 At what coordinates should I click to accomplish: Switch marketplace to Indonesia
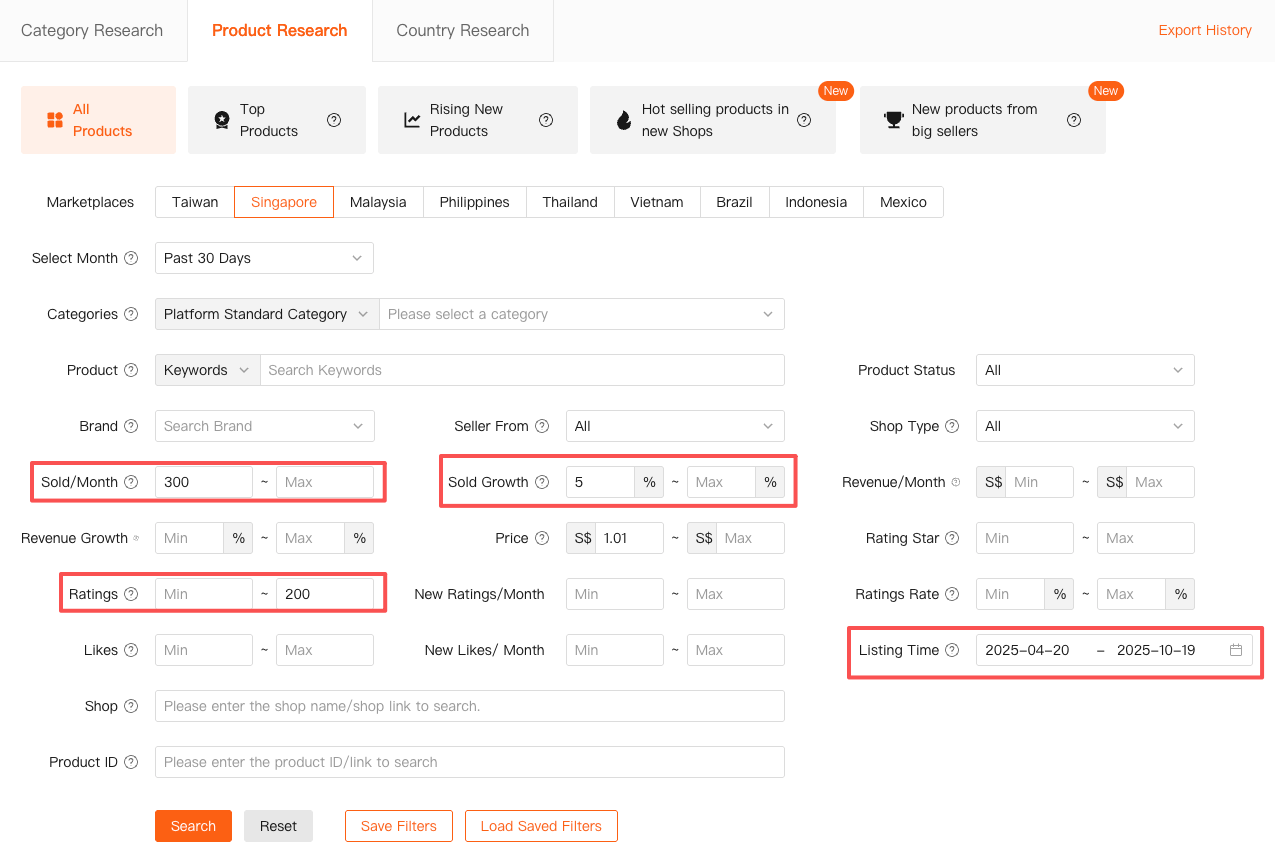tap(816, 202)
